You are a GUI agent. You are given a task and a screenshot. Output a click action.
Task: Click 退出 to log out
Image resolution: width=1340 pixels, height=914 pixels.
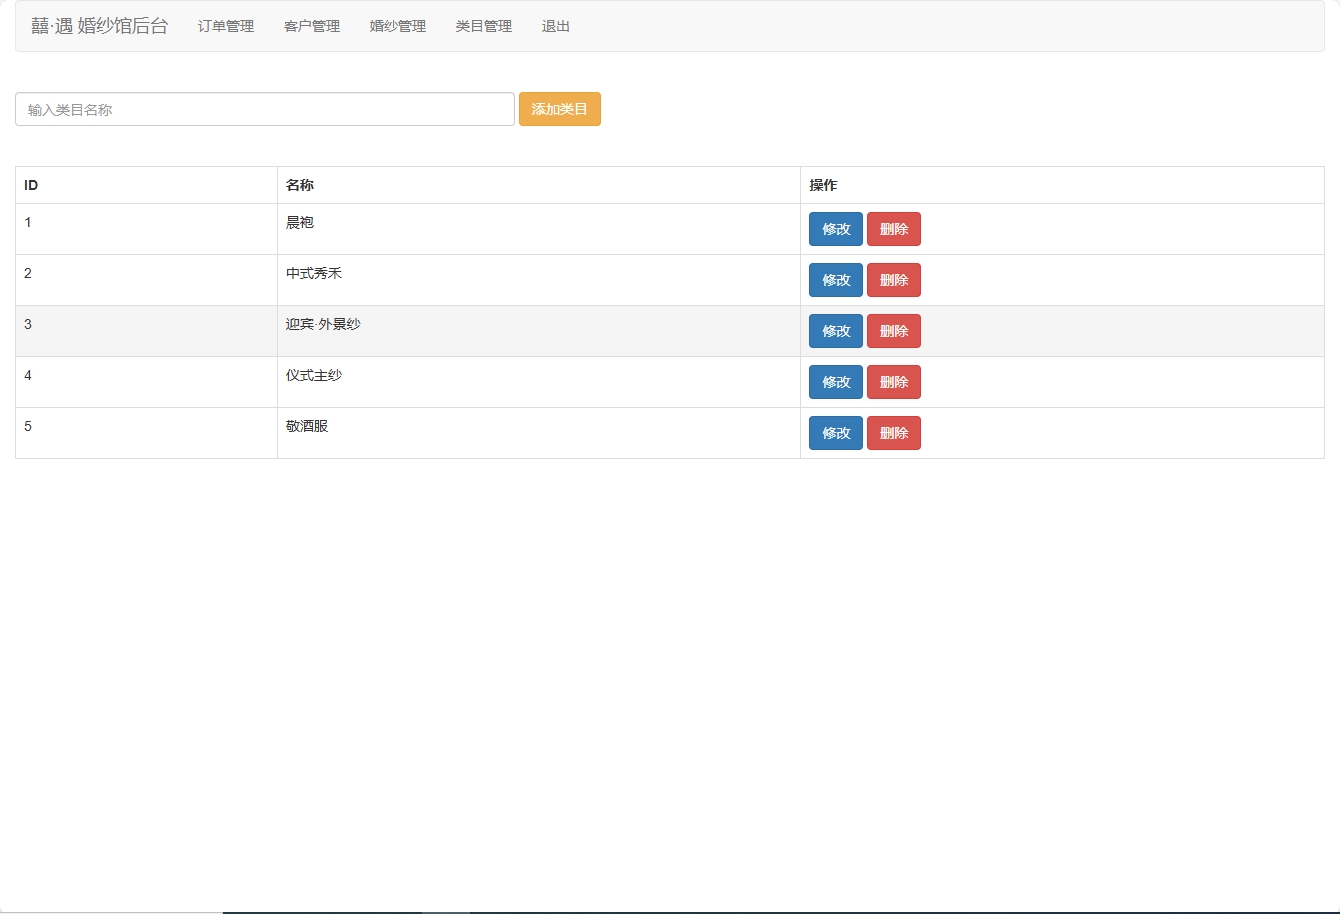click(556, 26)
